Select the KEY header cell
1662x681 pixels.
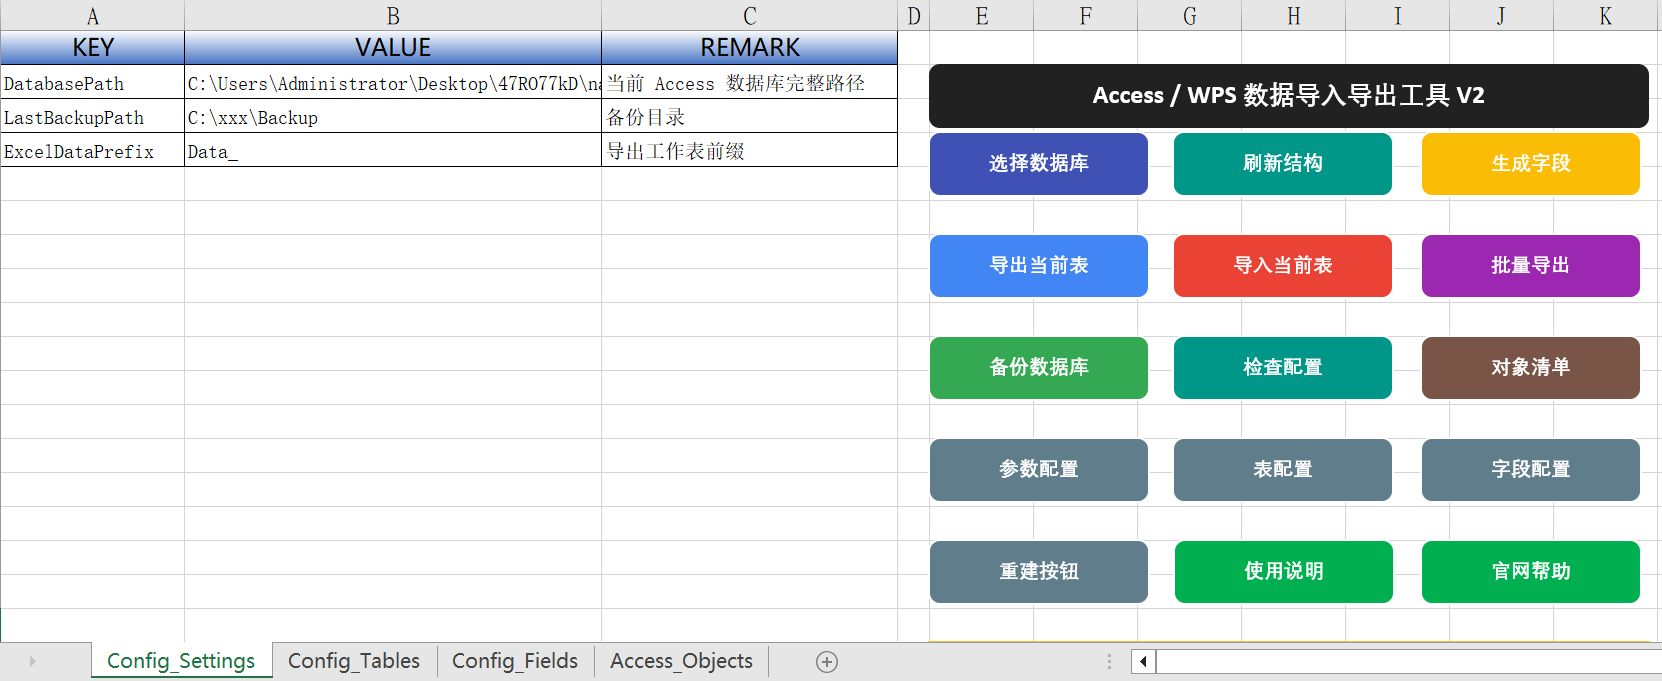(x=92, y=47)
